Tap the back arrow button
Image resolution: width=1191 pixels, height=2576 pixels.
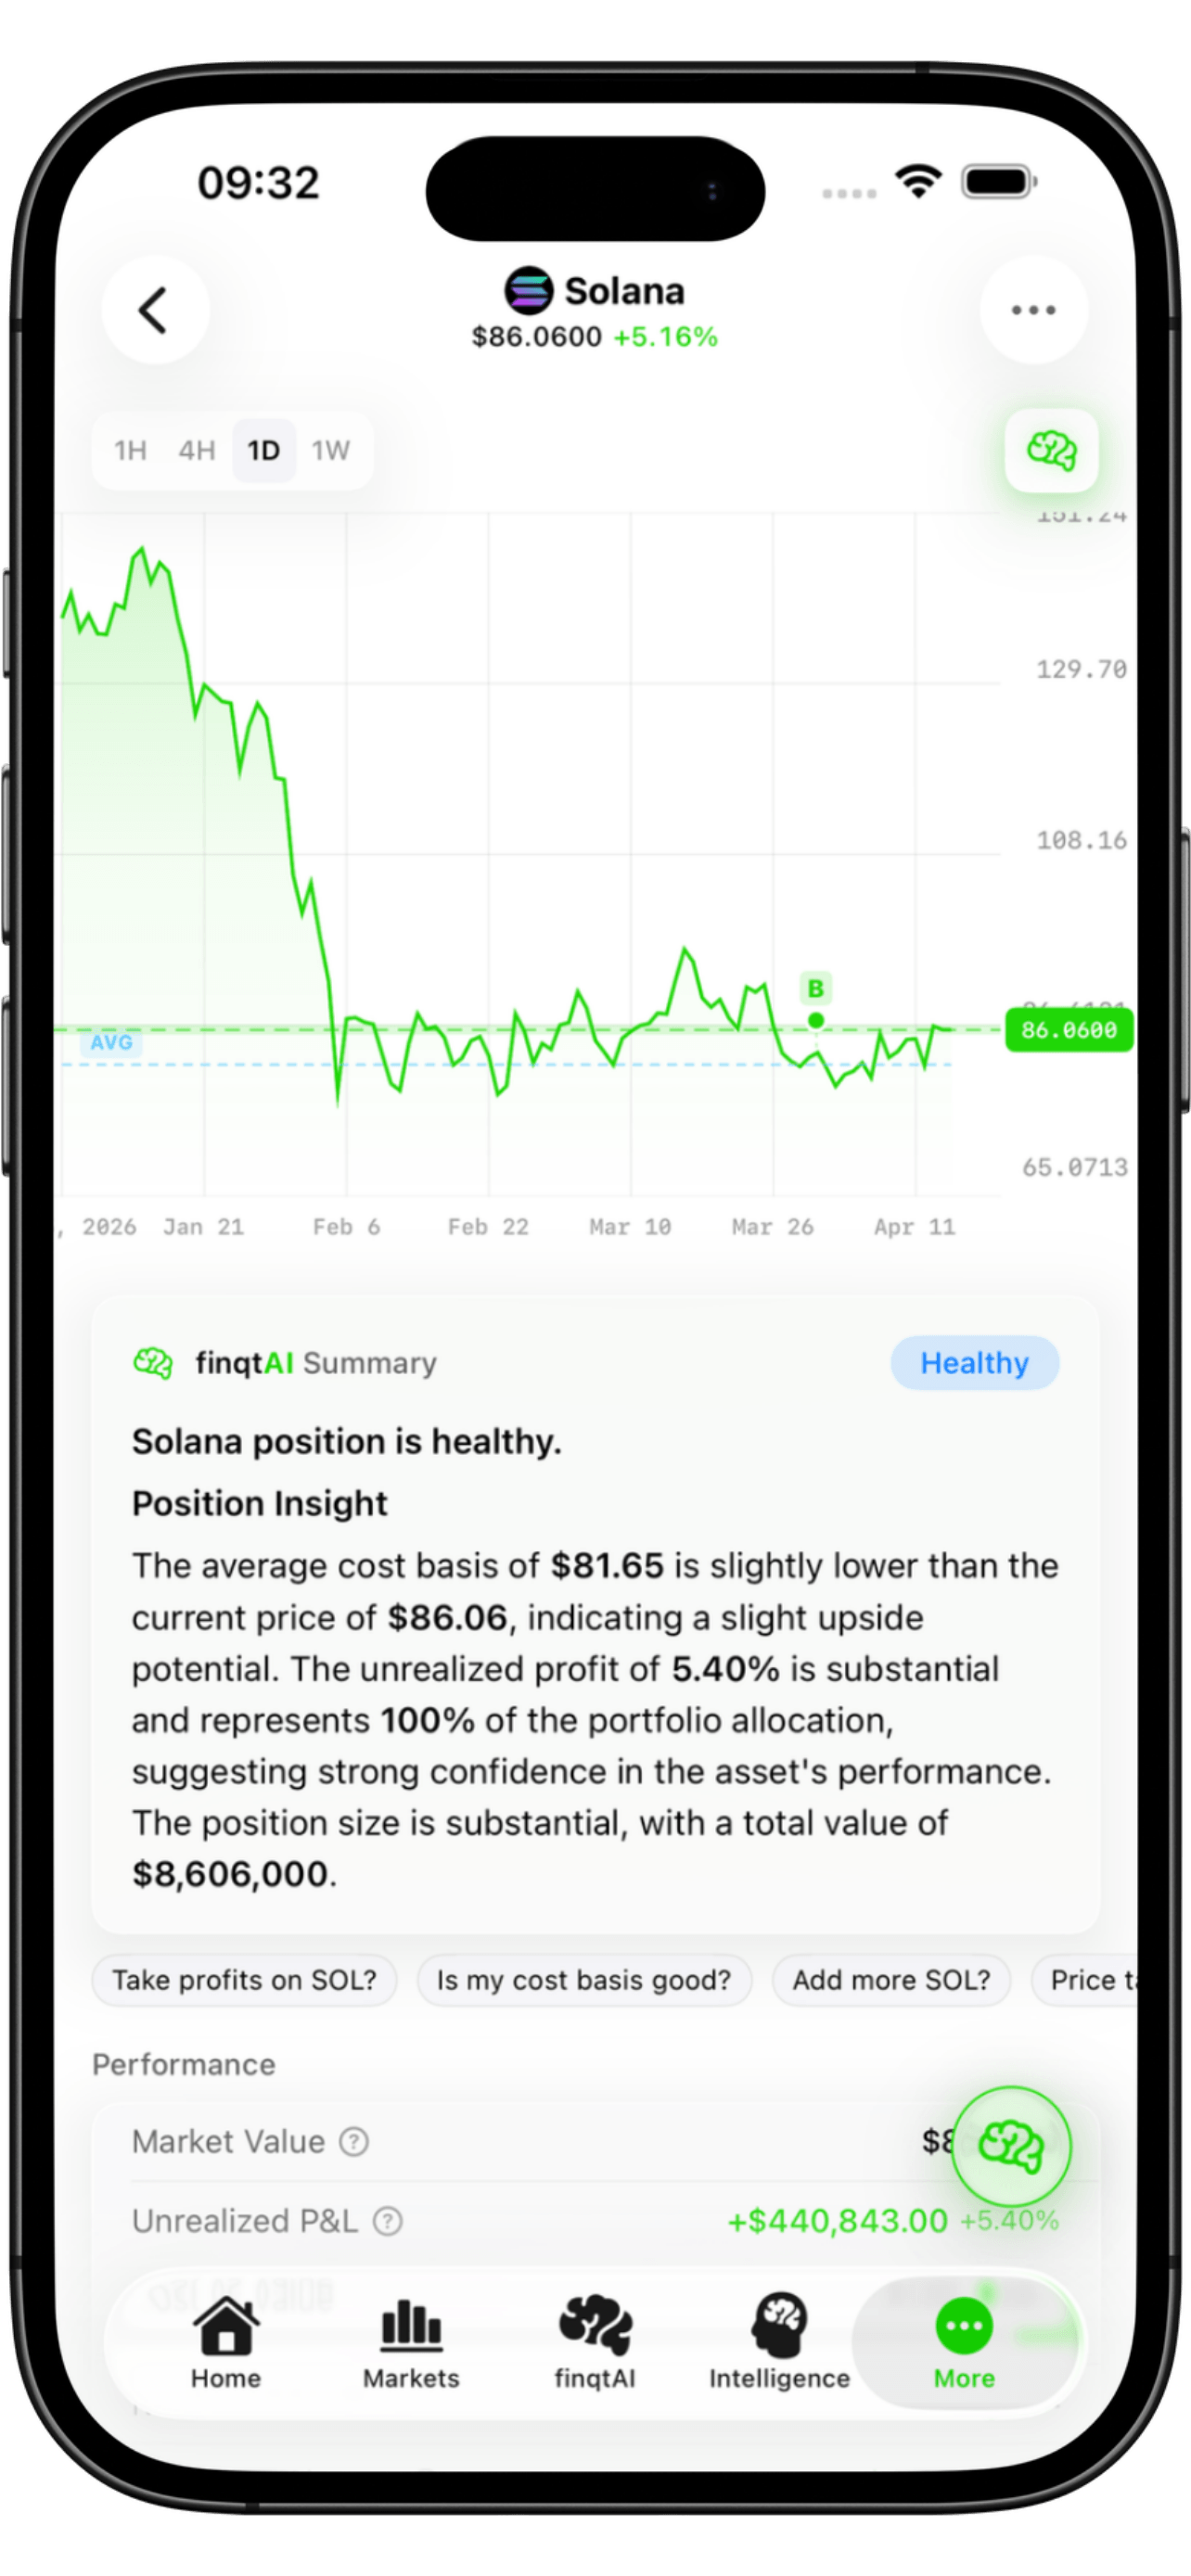[x=155, y=310]
